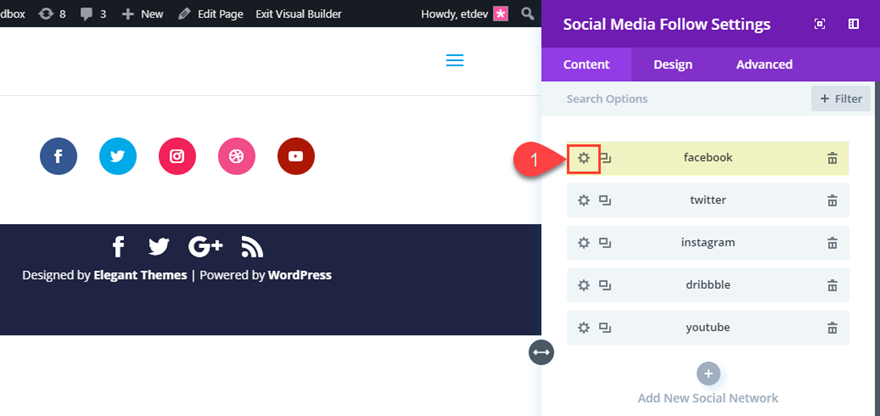This screenshot has width=880, height=416.
Task: Snap settings modal to sidebar icon
Action: [854, 24]
